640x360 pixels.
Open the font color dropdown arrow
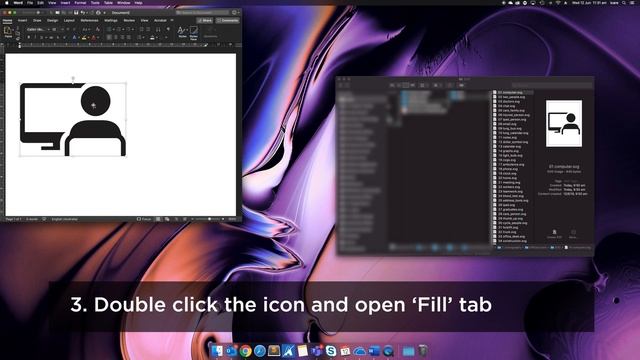click(x=98, y=37)
